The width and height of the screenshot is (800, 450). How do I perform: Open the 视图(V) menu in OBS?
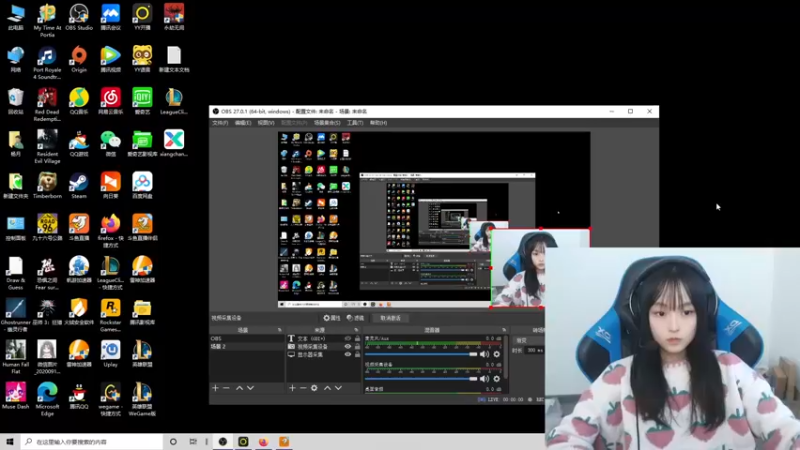click(x=266, y=123)
